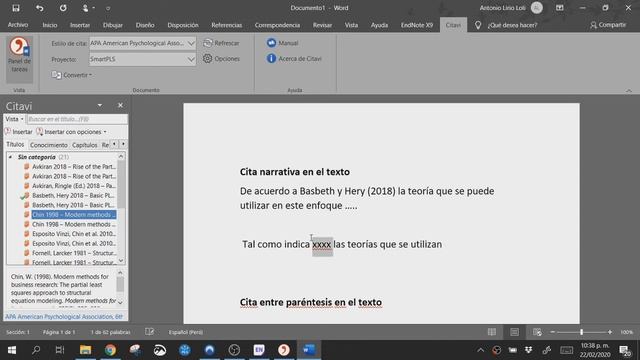Screen dimensions: 640x360
Task: Switch to Print Layout view icon
Action: click(514, 332)
